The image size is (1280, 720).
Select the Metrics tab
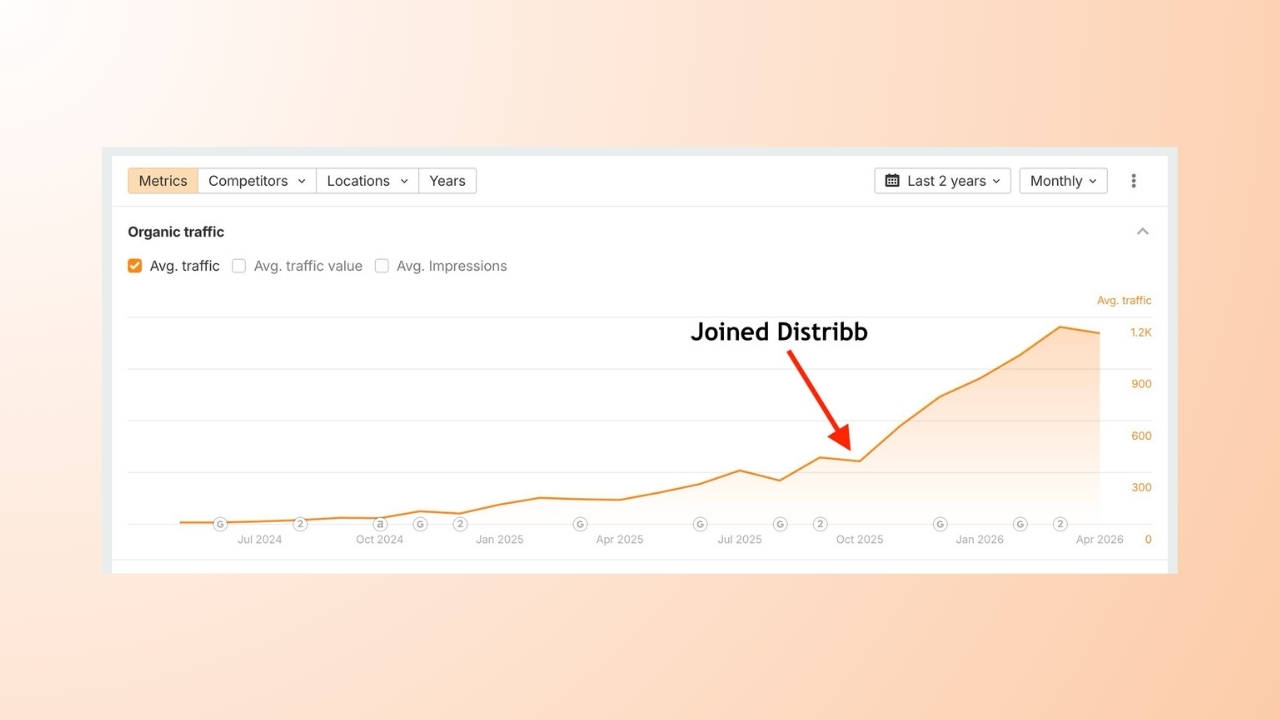pyautogui.click(x=163, y=181)
